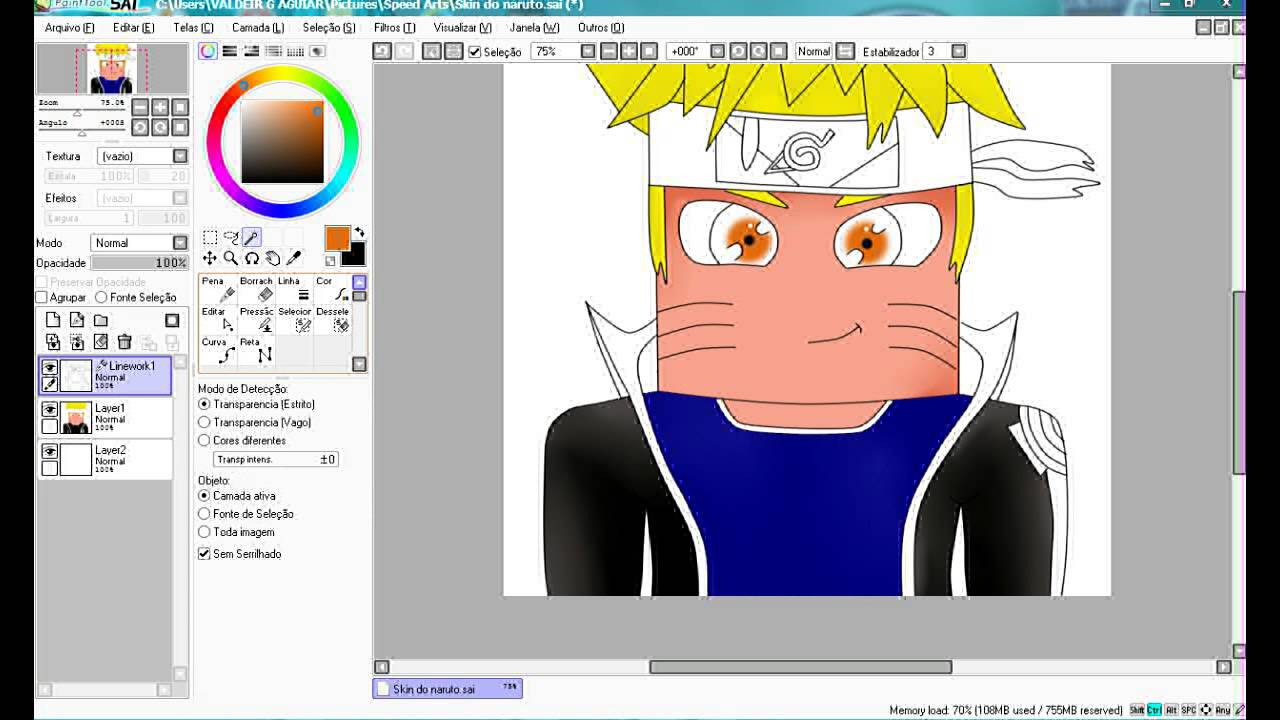Select the magic wand tool
1280x720 pixels.
click(x=251, y=238)
